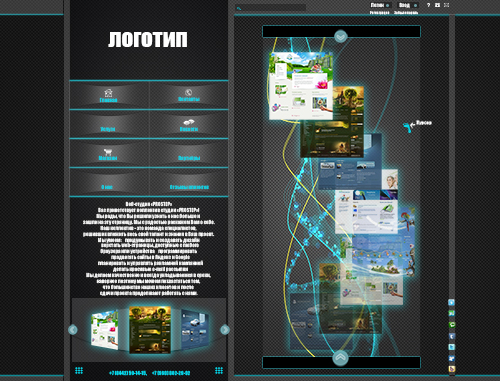The height and width of the screenshot is (381, 500).
Task: Click the up chevron below the gallery
Action: pyautogui.click(x=340, y=358)
